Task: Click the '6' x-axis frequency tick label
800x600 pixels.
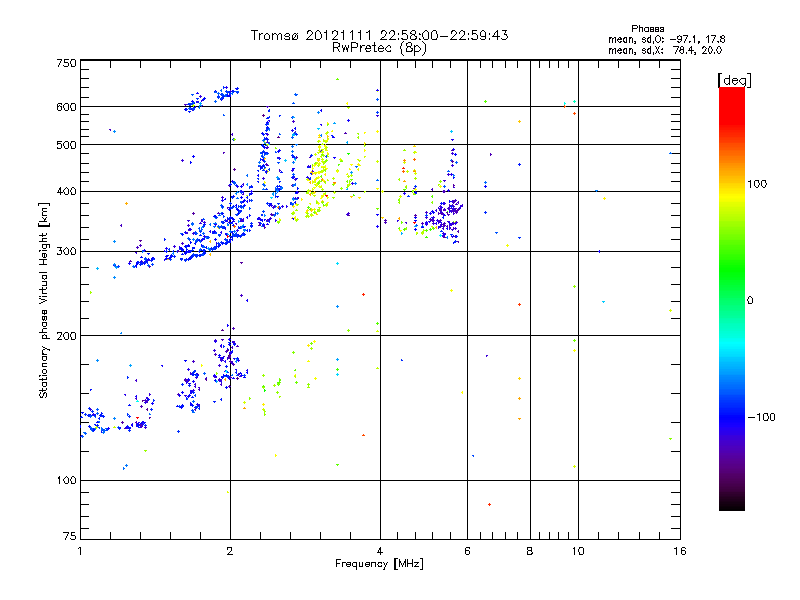Action: (x=467, y=551)
